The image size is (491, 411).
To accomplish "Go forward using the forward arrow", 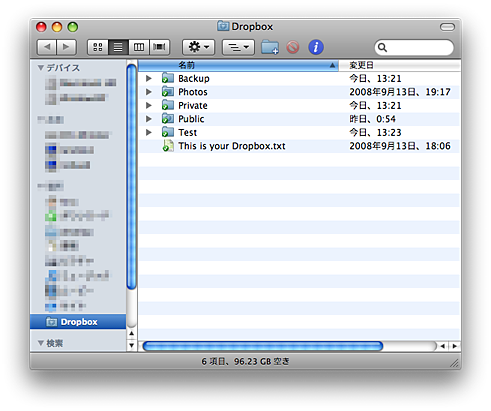I will pyautogui.click(x=66, y=47).
